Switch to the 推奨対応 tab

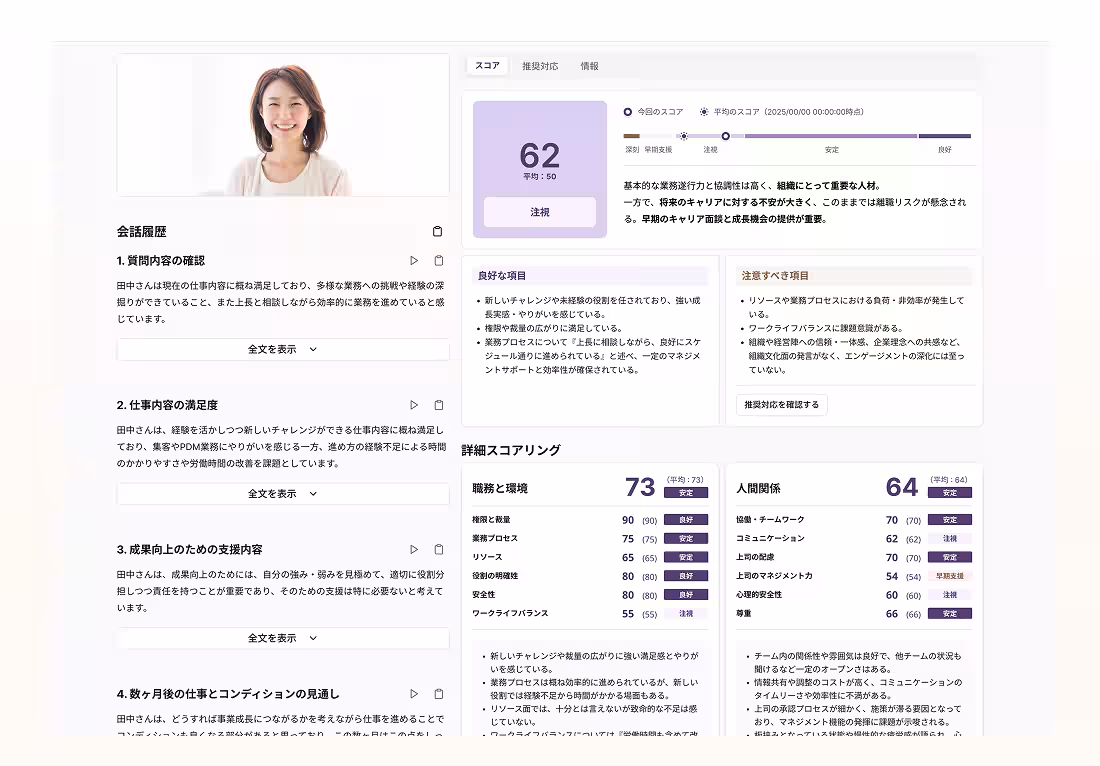click(x=541, y=64)
